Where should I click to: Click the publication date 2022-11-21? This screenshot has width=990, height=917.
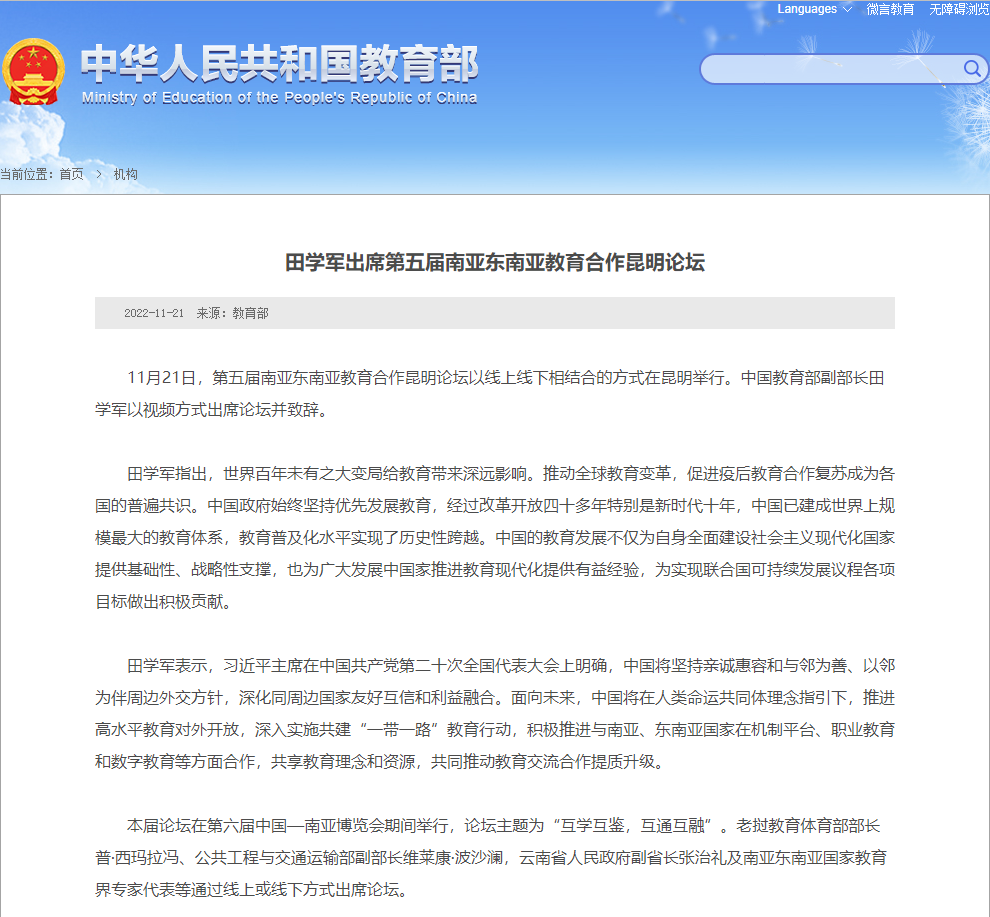tap(153, 313)
